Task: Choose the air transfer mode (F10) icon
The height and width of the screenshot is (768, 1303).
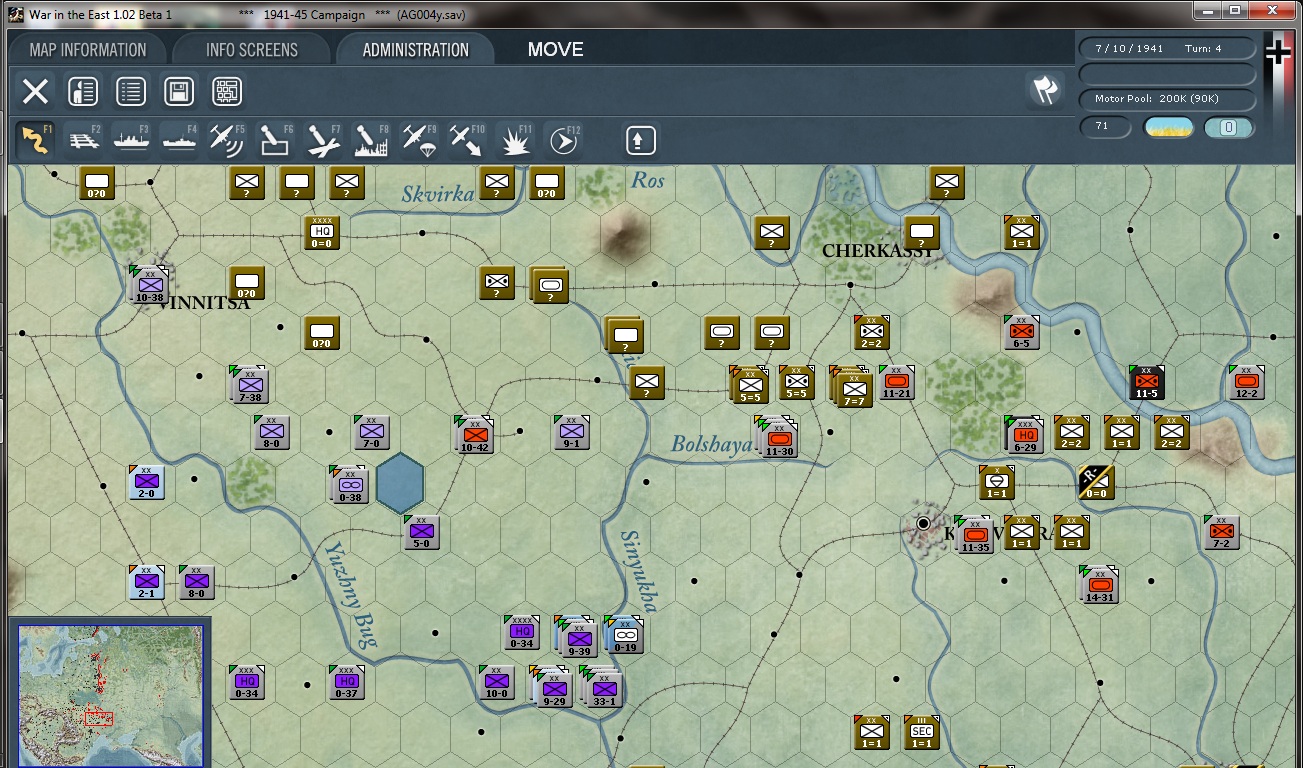Action: click(x=466, y=140)
